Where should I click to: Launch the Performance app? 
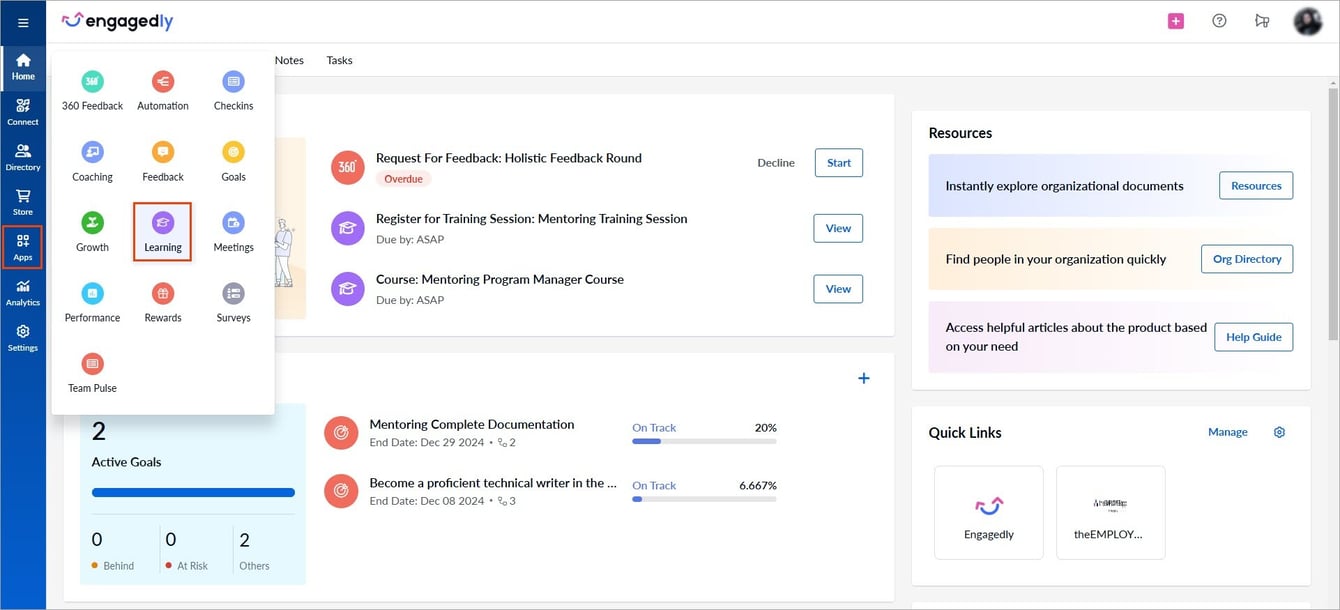[x=92, y=303]
